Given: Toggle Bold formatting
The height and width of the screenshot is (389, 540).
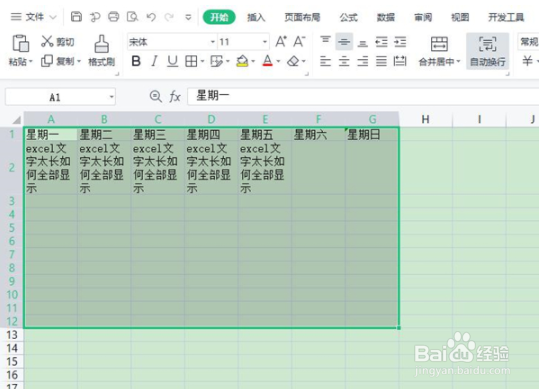Looking at the screenshot, I should (136, 61).
